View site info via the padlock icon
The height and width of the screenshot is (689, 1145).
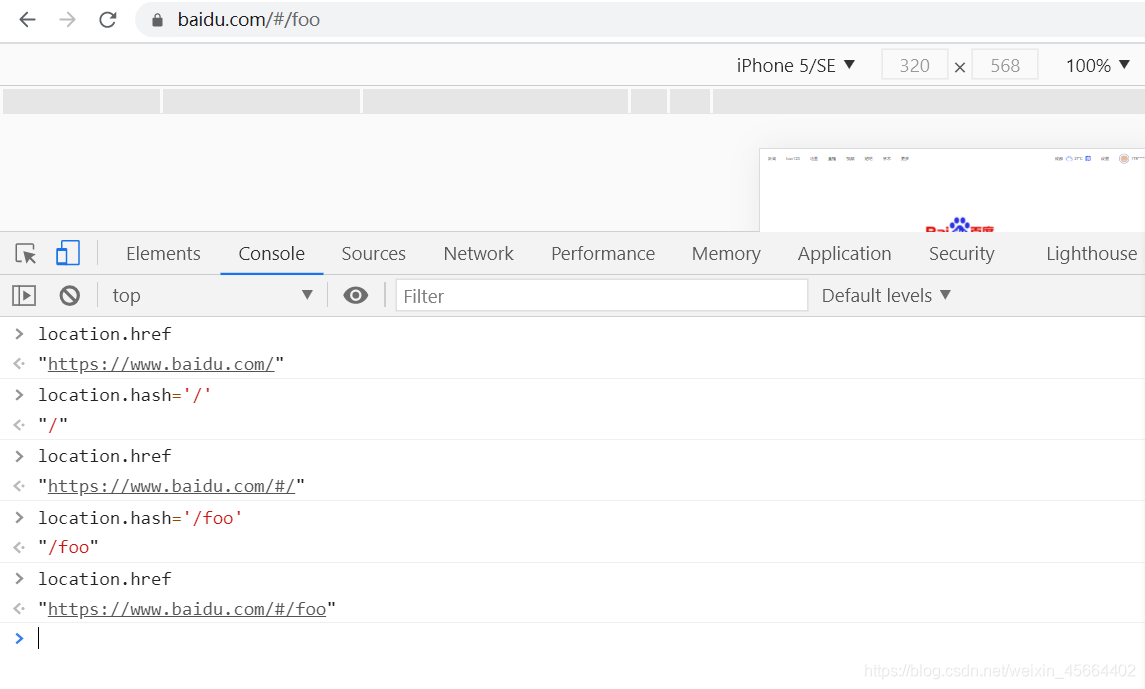tap(157, 20)
